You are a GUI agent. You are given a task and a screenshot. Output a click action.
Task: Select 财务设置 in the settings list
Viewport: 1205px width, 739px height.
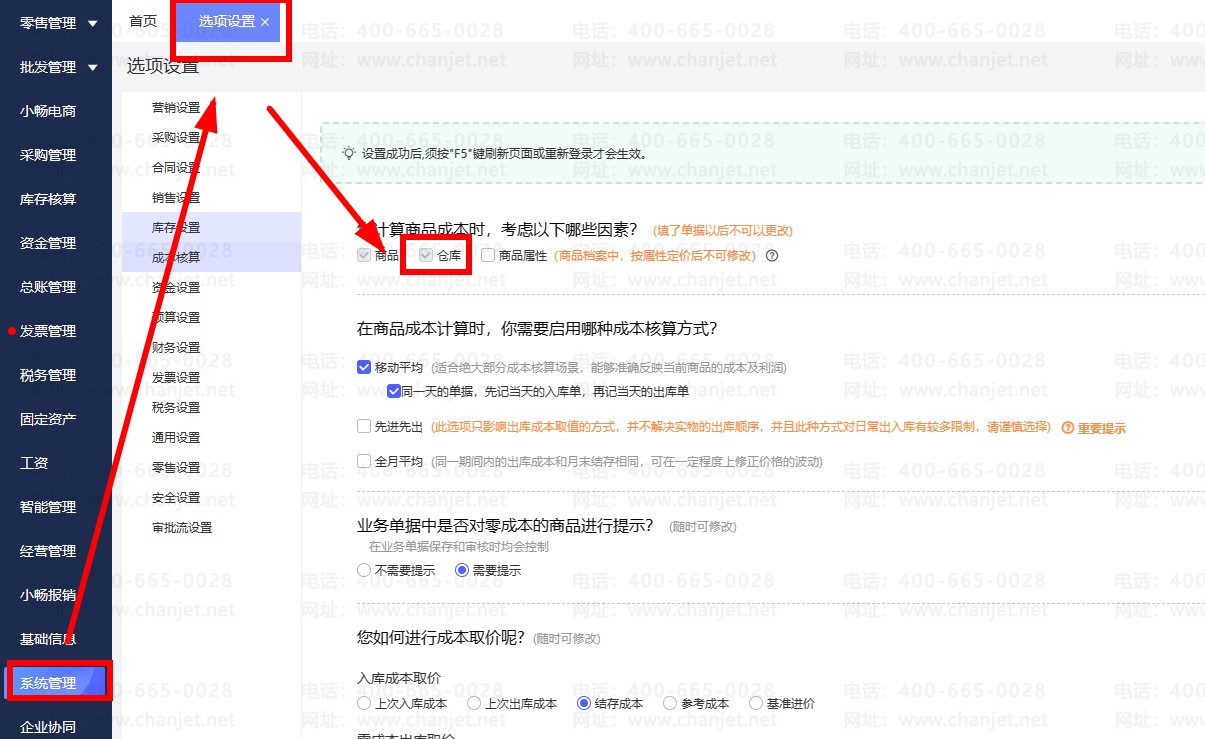pyautogui.click(x=176, y=347)
